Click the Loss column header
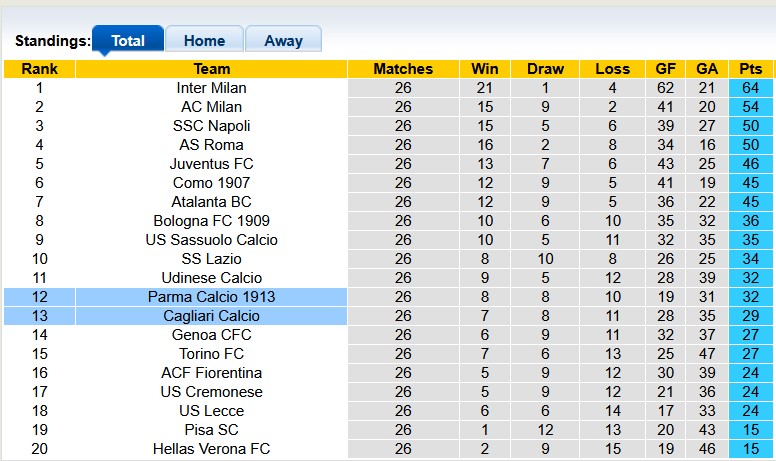The image size is (776, 461). coord(612,69)
